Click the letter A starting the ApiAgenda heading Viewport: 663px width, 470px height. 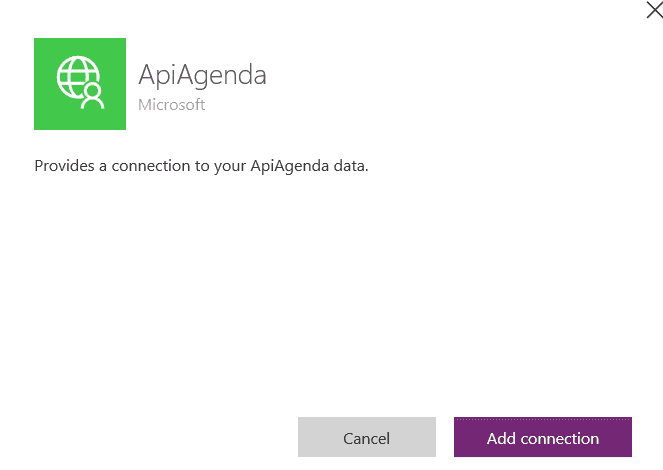tap(147, 74)
